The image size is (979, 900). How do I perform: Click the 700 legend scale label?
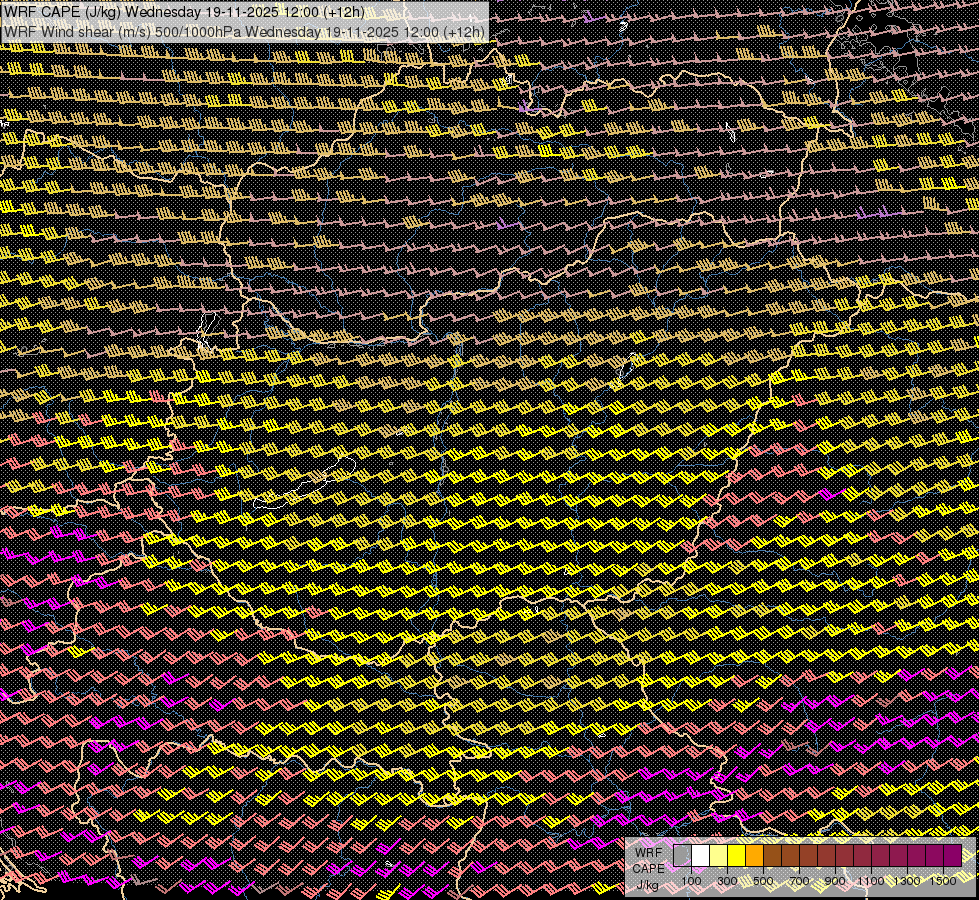pyautogui.click(x=799, y=881)
